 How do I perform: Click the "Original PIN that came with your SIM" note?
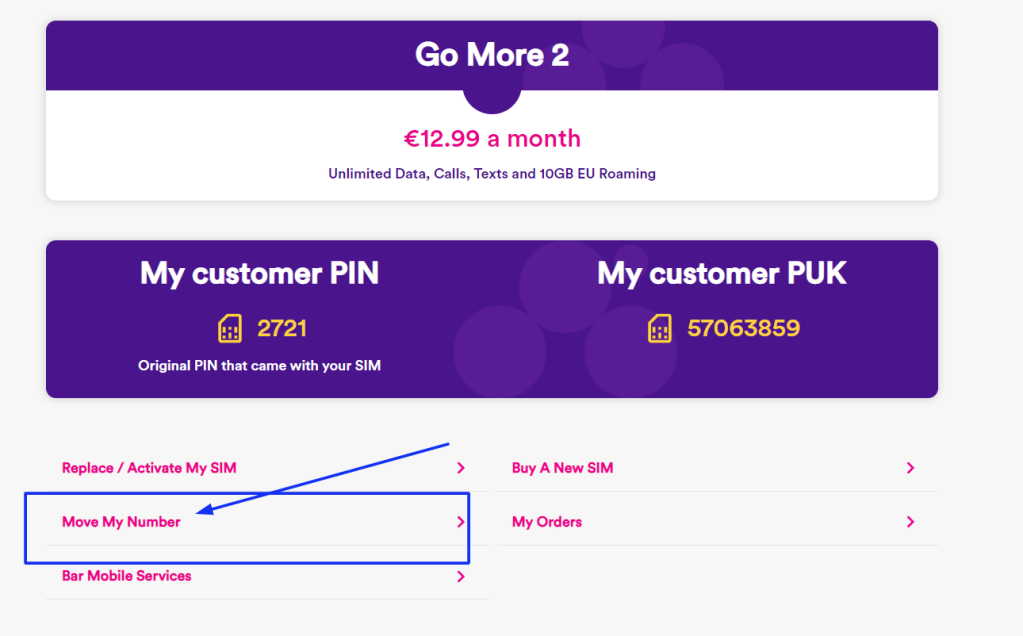pos(259,366)
